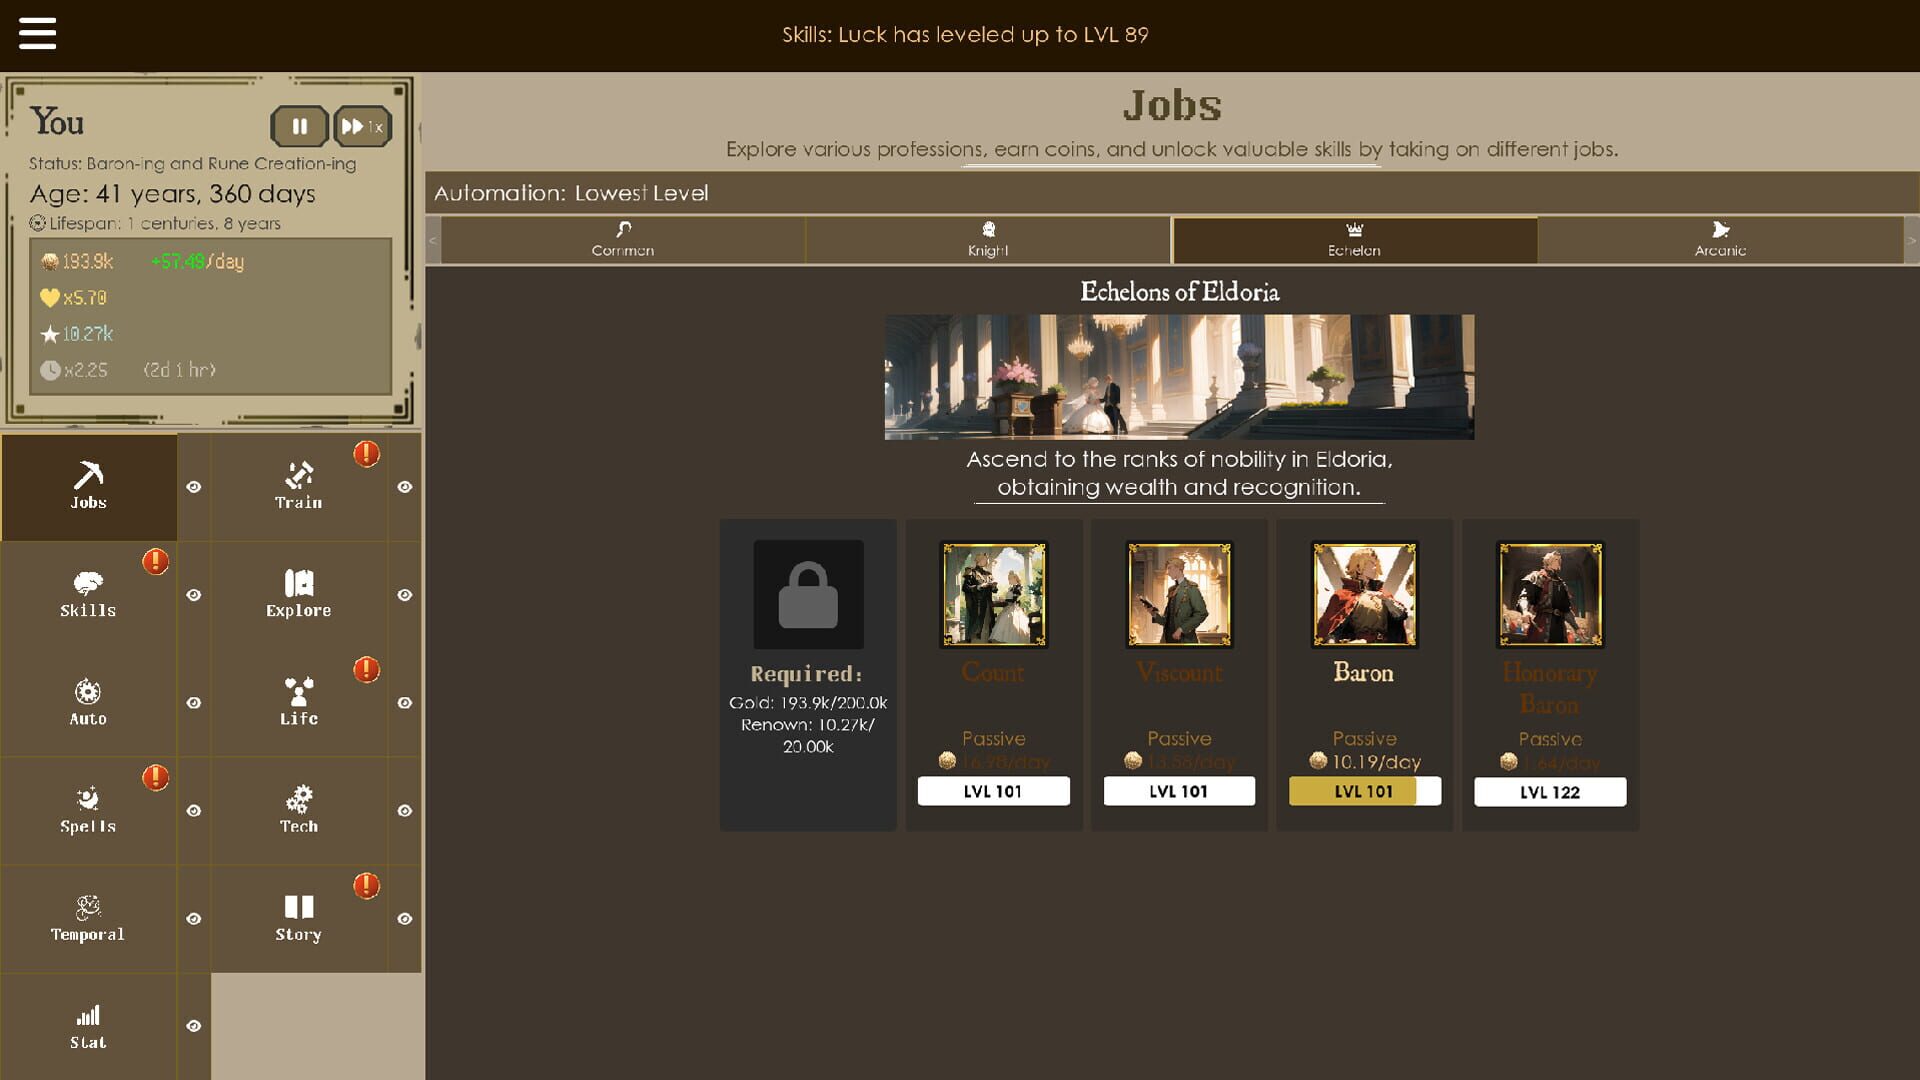Open the Skills panel
Screen dimensions: 1920x1080
point(88,594)
